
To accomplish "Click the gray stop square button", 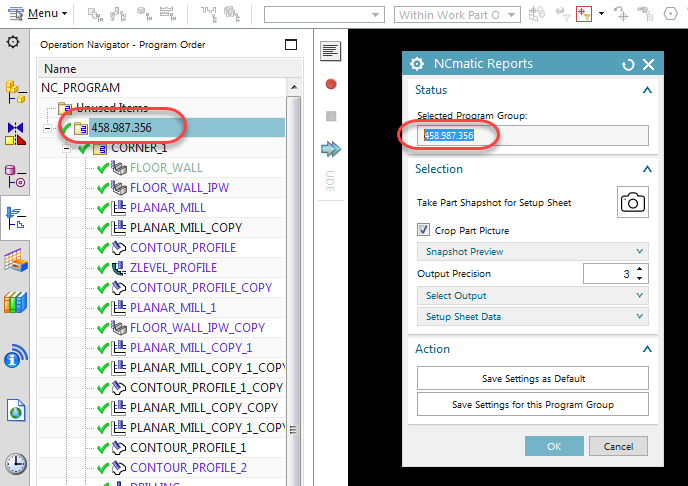I will 331,116.
